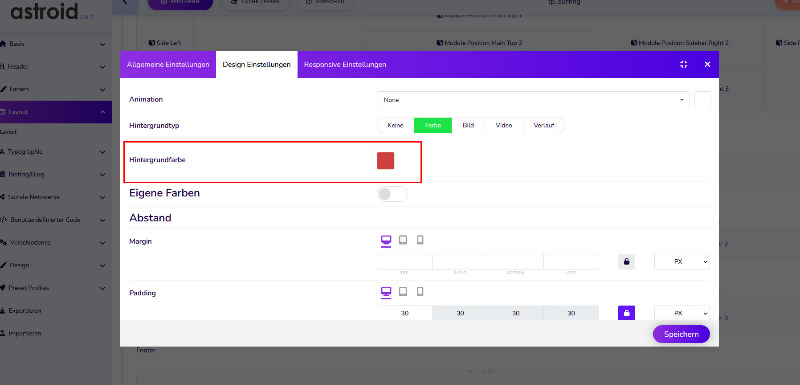Select mobile device icon for Padding
This screenshot has height=385, width=800.
coord(420,292)
